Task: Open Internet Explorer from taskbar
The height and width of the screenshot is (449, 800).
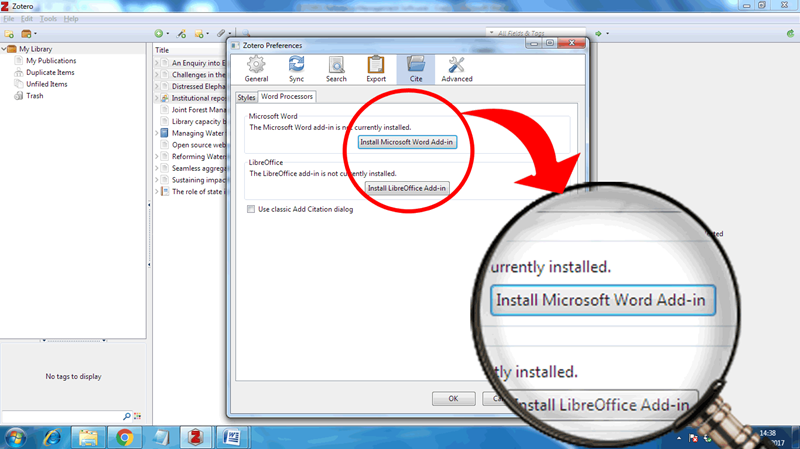Action: (52, 437)
